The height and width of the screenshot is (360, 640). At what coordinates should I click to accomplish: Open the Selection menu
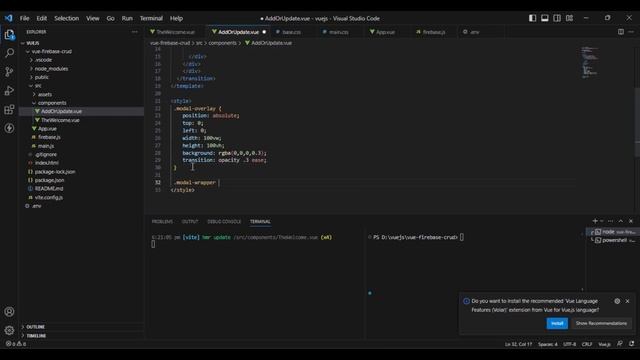coord(67,18)
